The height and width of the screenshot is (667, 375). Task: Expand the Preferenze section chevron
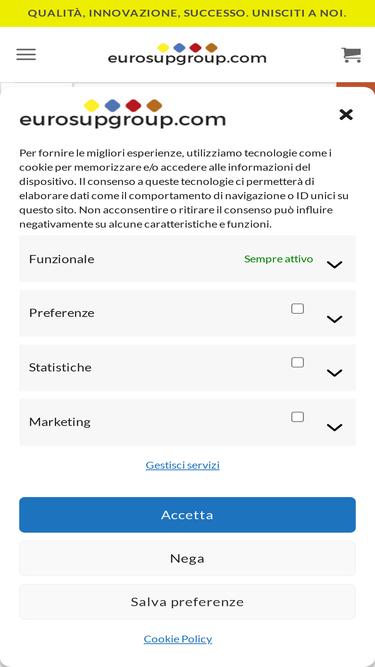click(x=335, y=319)
